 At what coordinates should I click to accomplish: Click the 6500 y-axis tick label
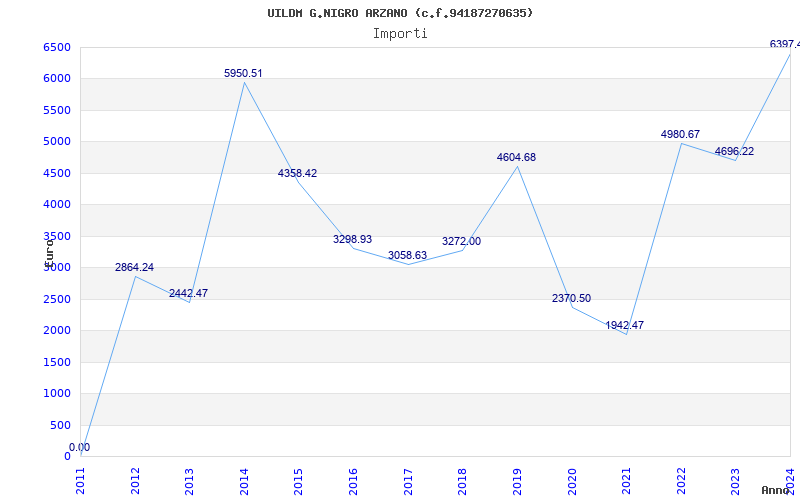click(57, 47)
